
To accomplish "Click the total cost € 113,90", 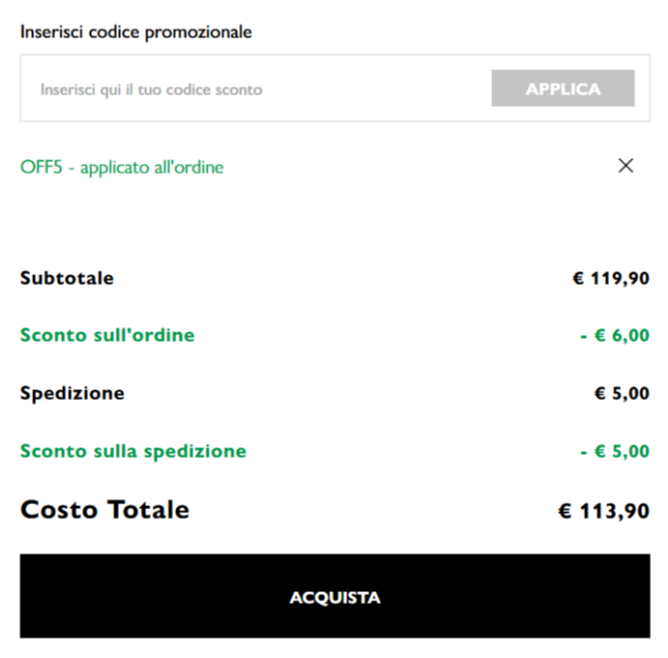I will [603, 511].
